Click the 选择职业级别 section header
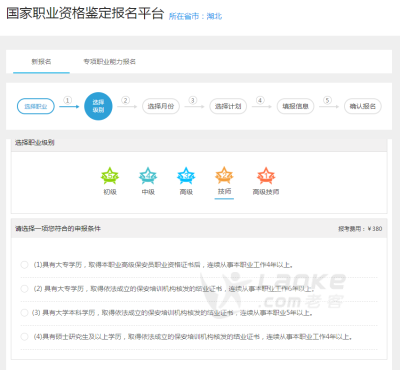Image resolution: width=400 pixels, height=370 pixels. pyautogui.click(x=35, y=143)
